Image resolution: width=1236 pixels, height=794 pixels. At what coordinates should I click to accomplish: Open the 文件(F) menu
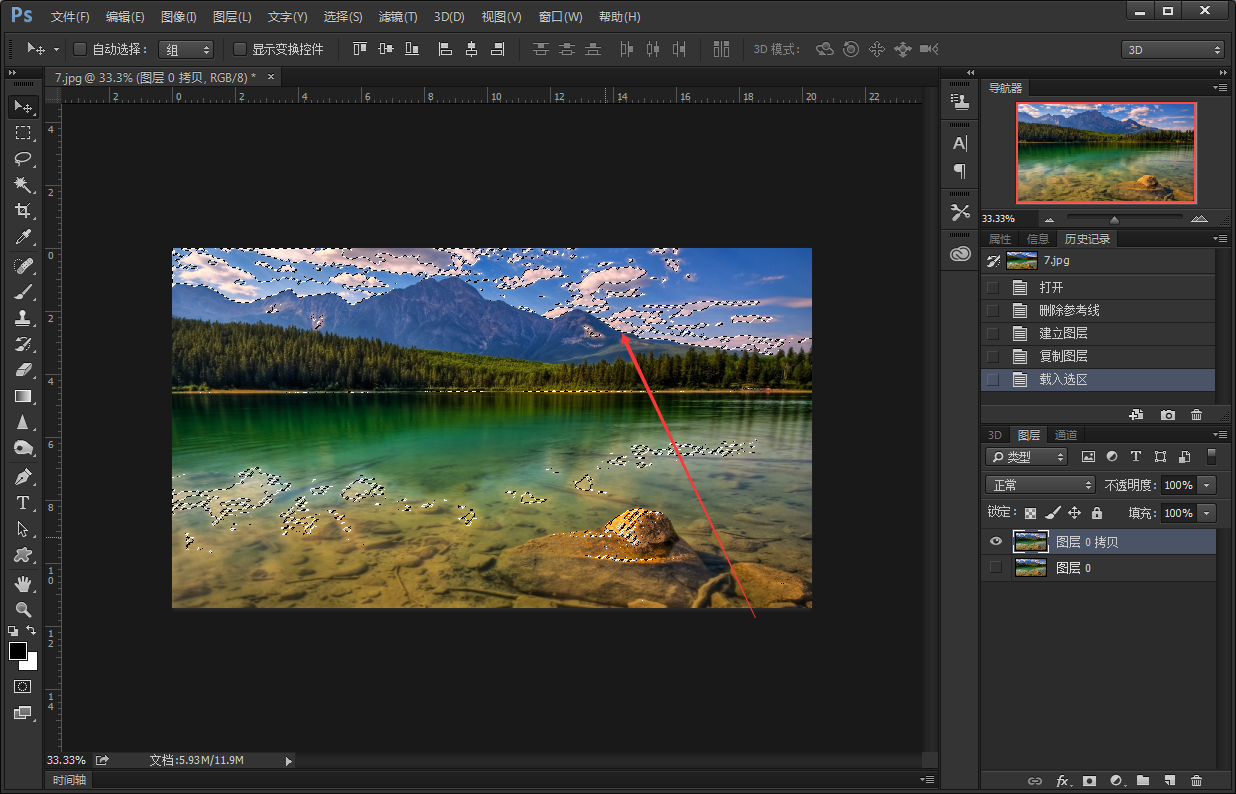coord(70,17)
